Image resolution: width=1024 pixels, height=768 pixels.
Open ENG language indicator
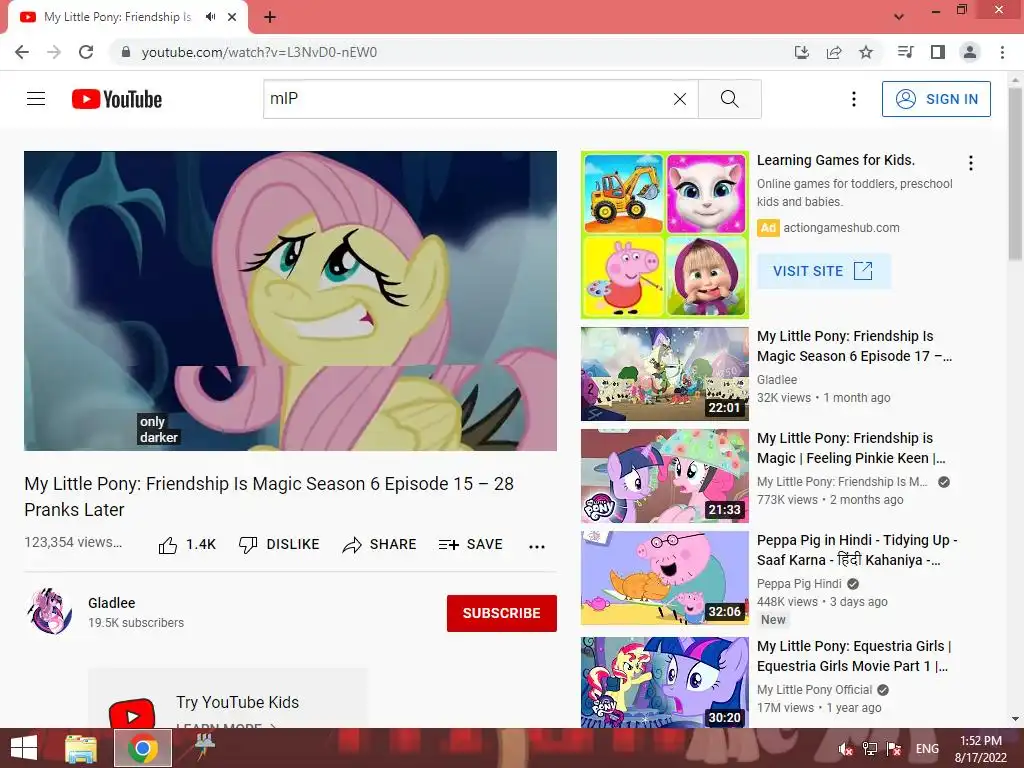927,749
